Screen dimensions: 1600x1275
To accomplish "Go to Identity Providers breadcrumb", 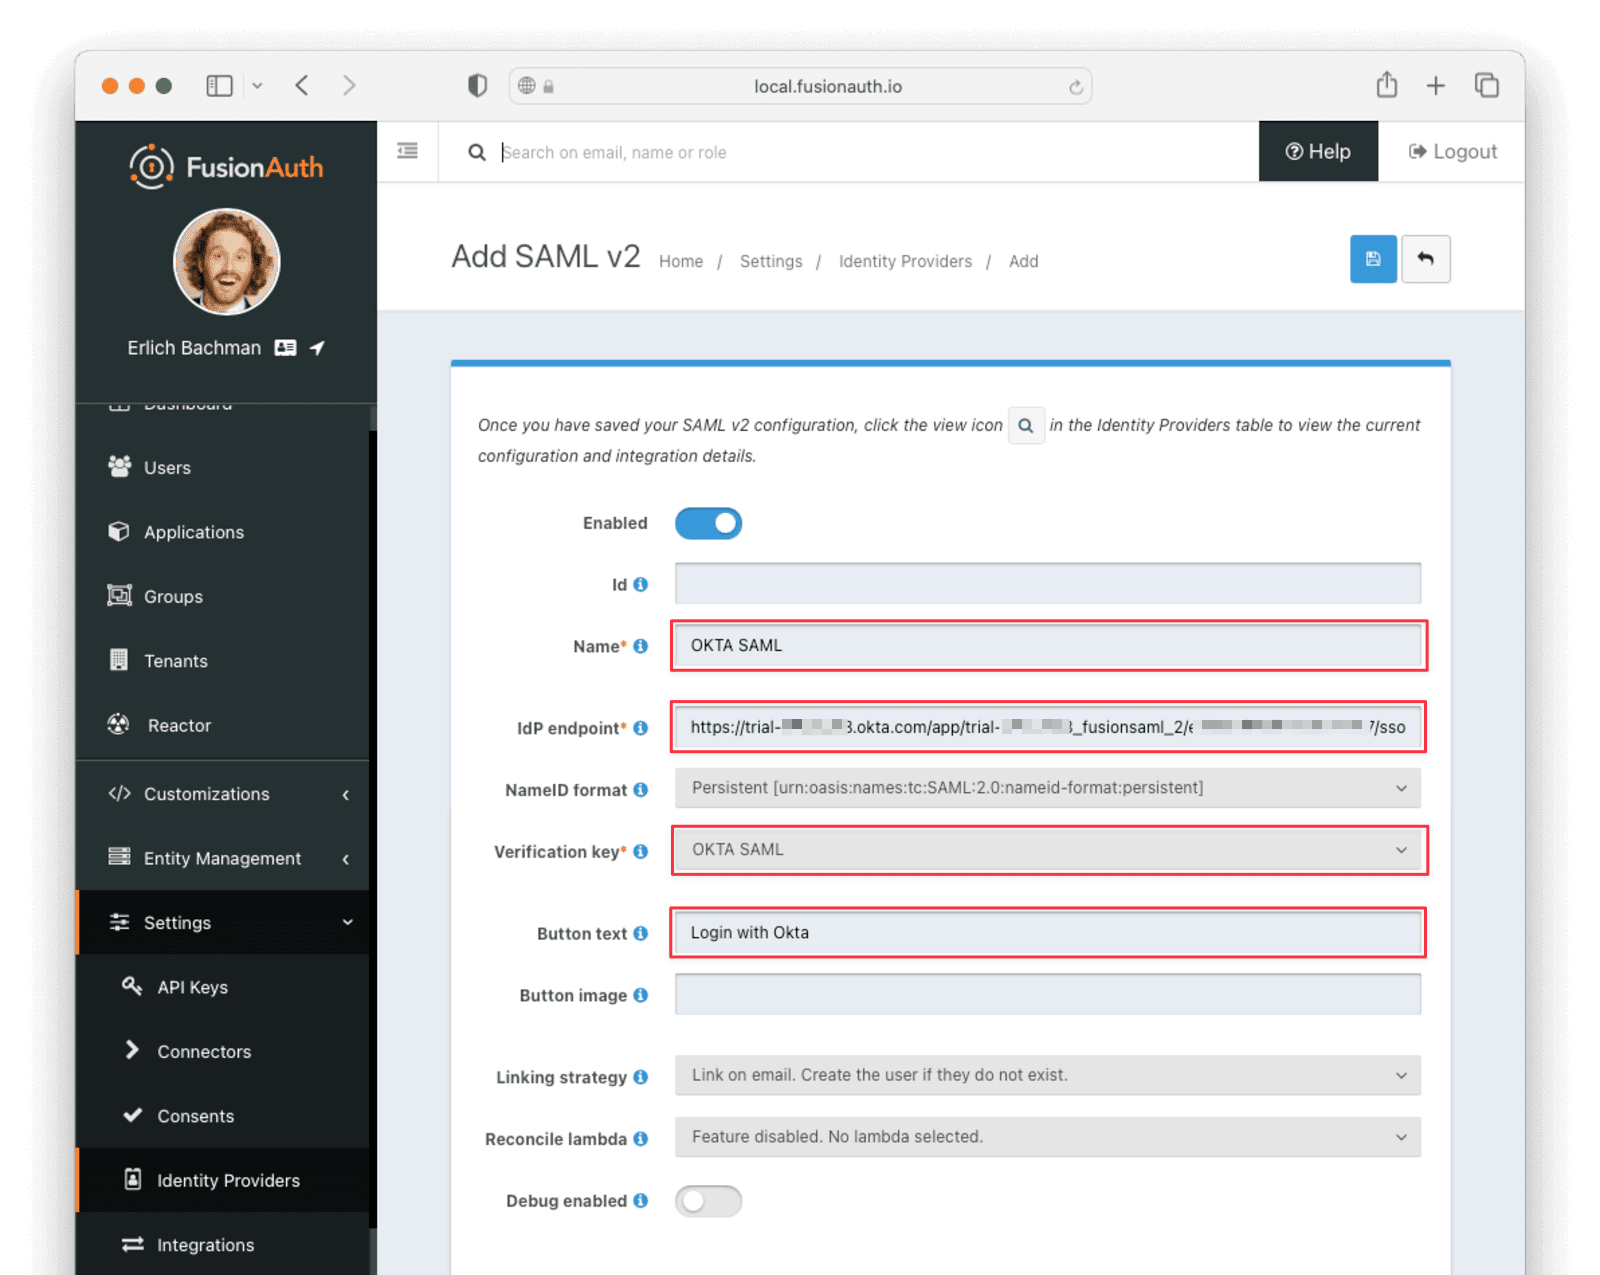I will click(x=905, y=261).
